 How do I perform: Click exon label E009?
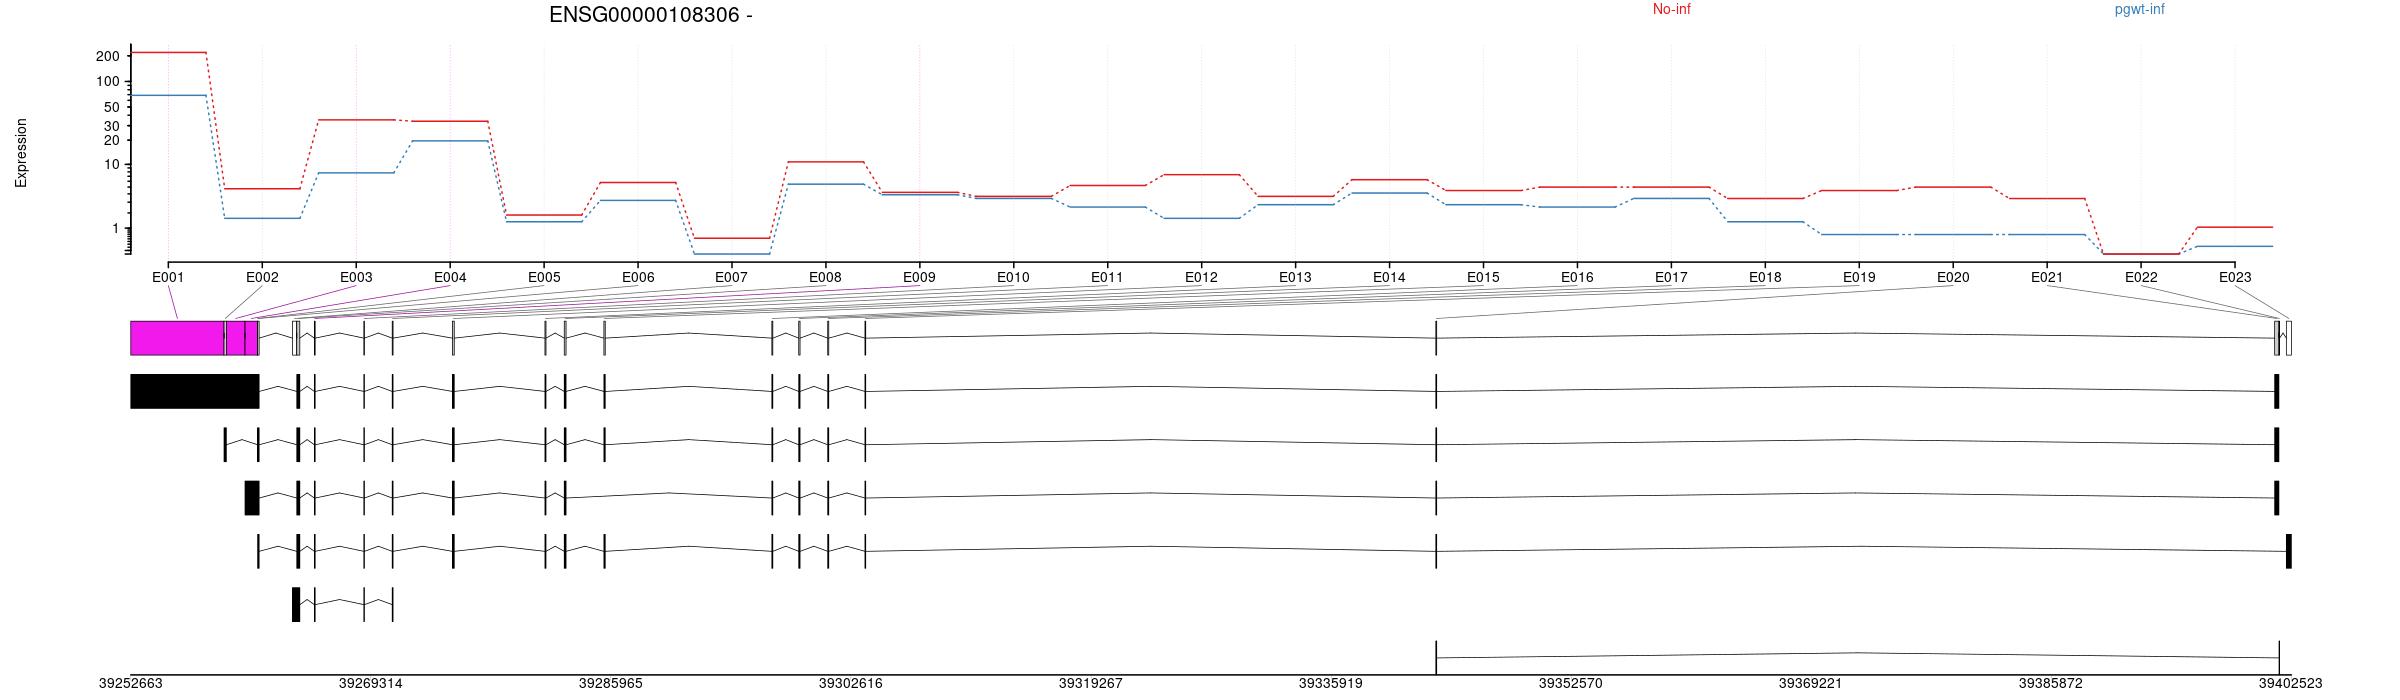coord(919,277)
